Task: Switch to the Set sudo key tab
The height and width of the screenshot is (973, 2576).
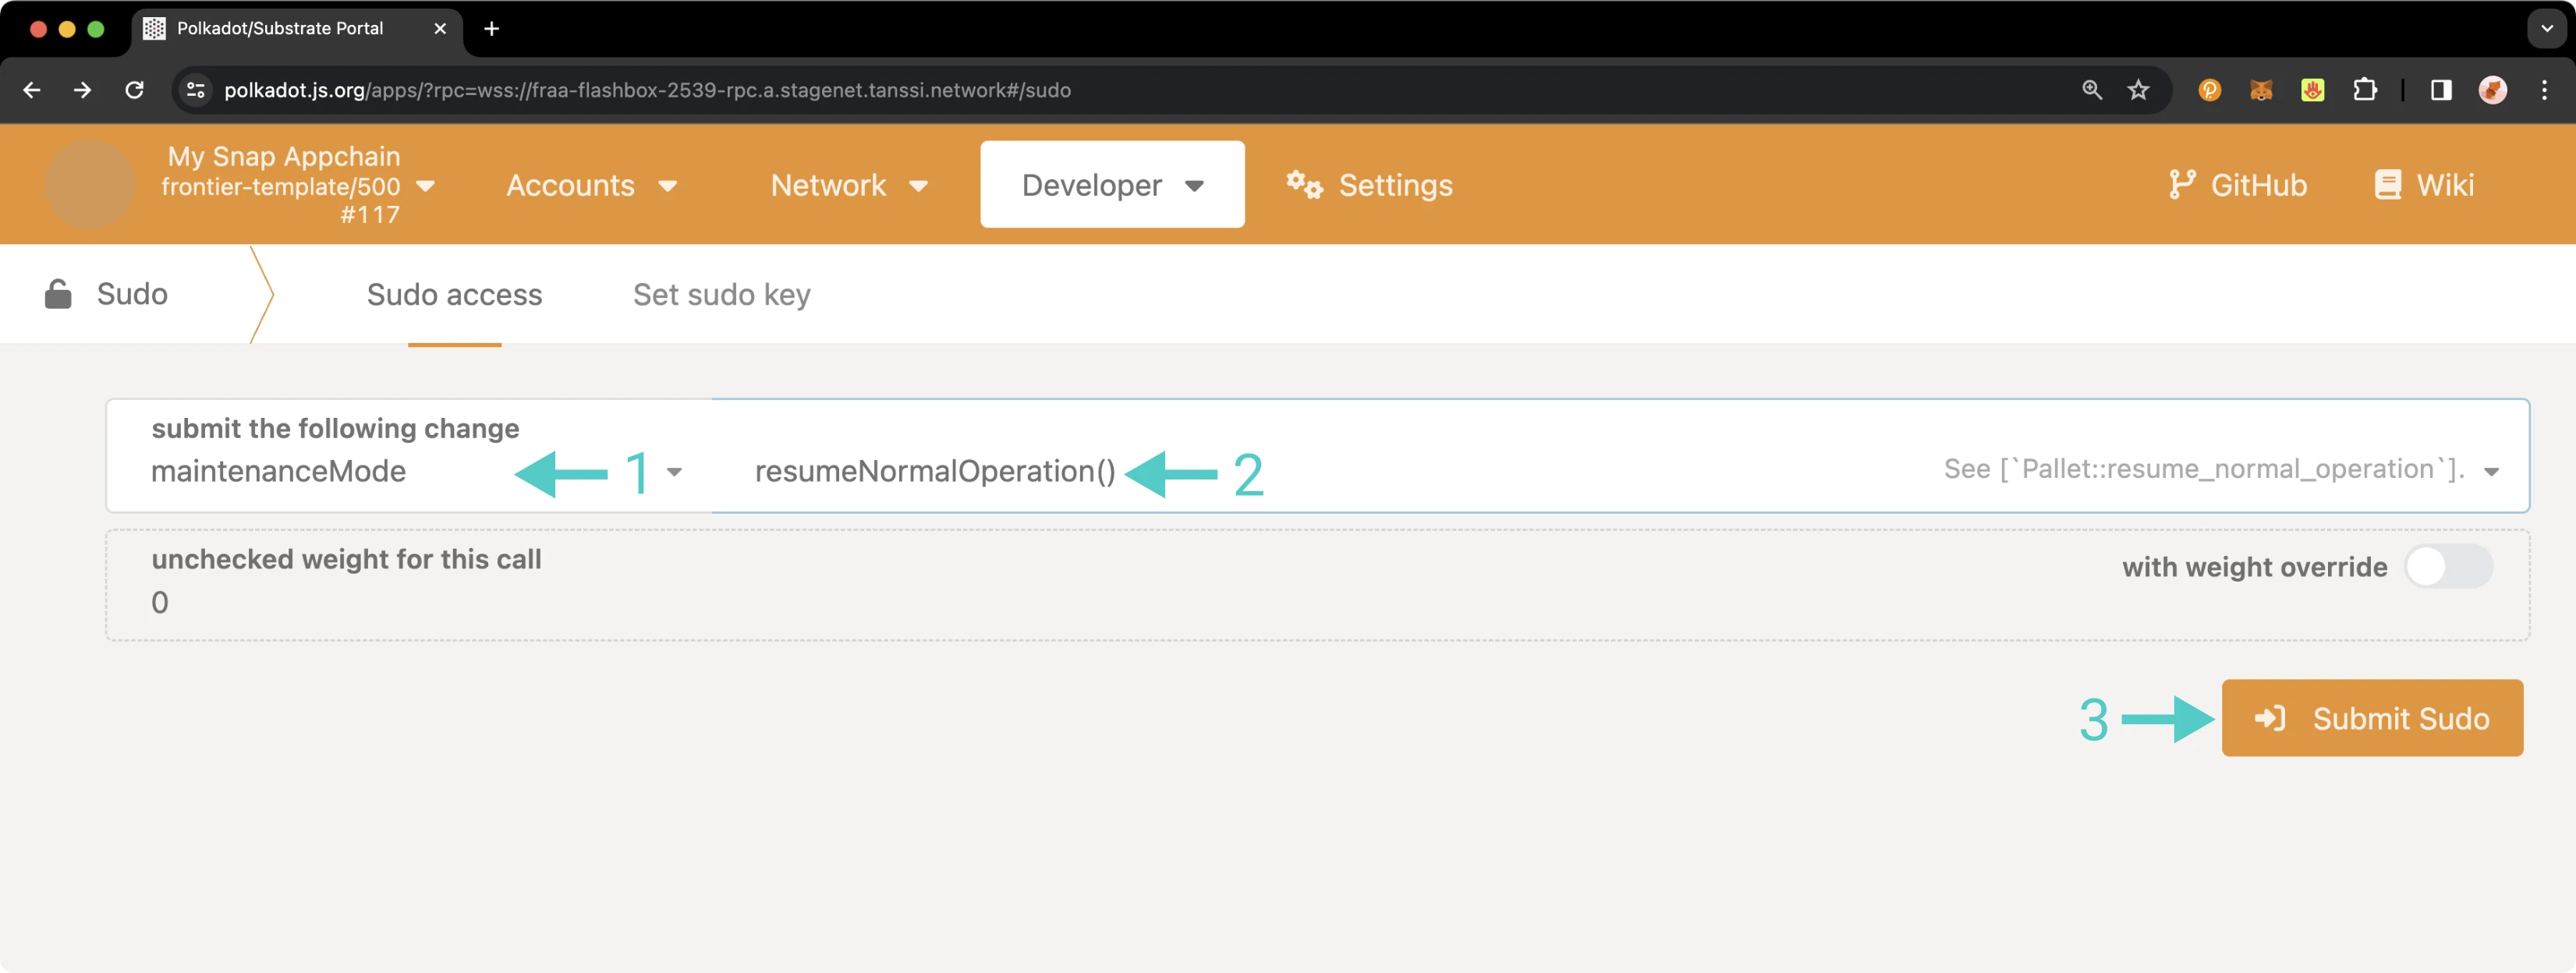Action: (x=726, y=294)
